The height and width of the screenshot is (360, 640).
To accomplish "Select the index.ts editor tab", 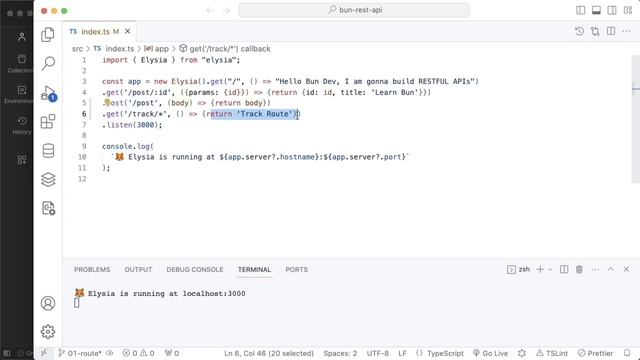I will point(99,31).
